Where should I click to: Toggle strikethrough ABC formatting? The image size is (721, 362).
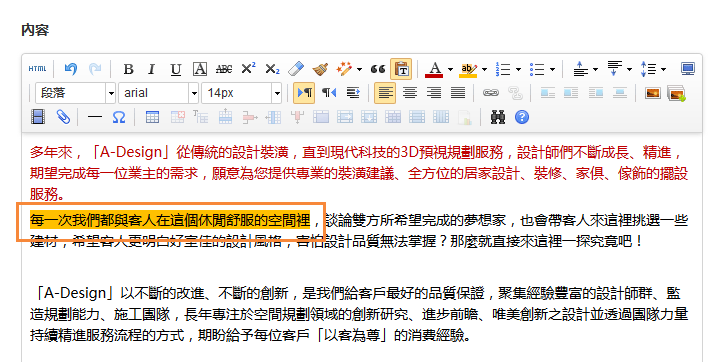pos(224,69)
